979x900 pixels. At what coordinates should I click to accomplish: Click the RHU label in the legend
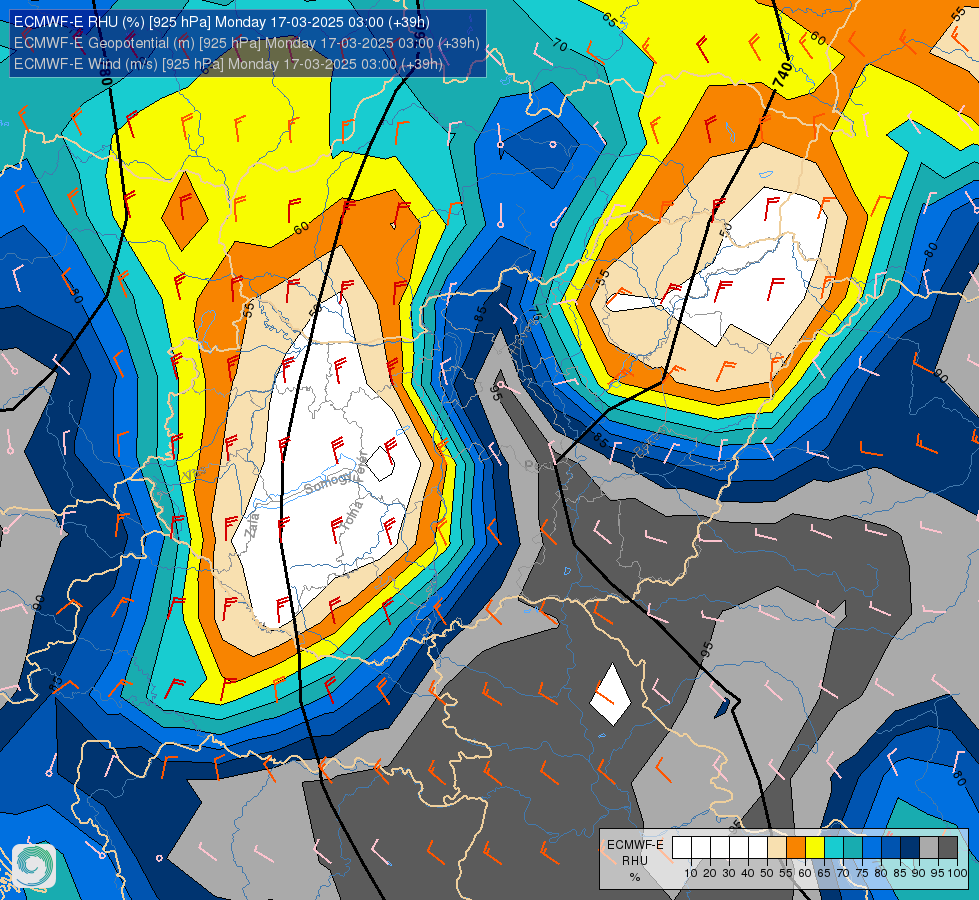(635, 861)
